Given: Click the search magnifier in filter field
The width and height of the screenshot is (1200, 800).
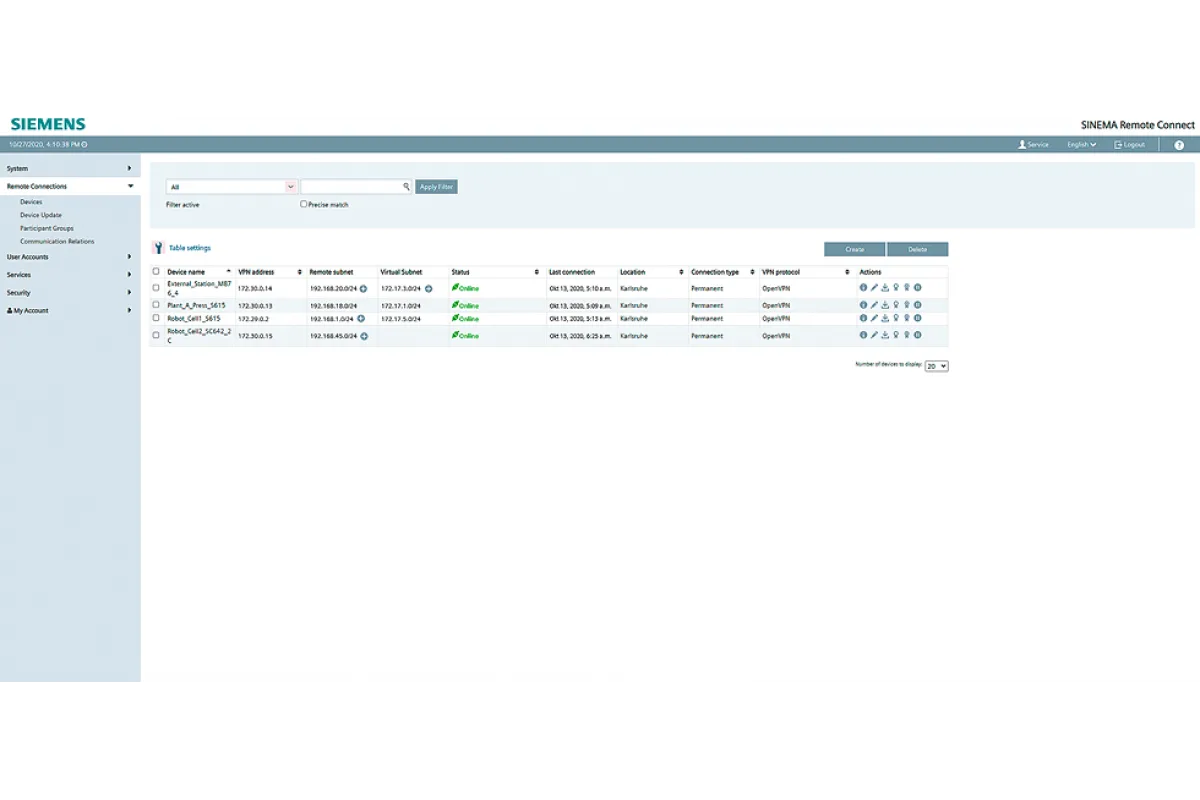Looking at the screenshot, I should tap(406, 186).
